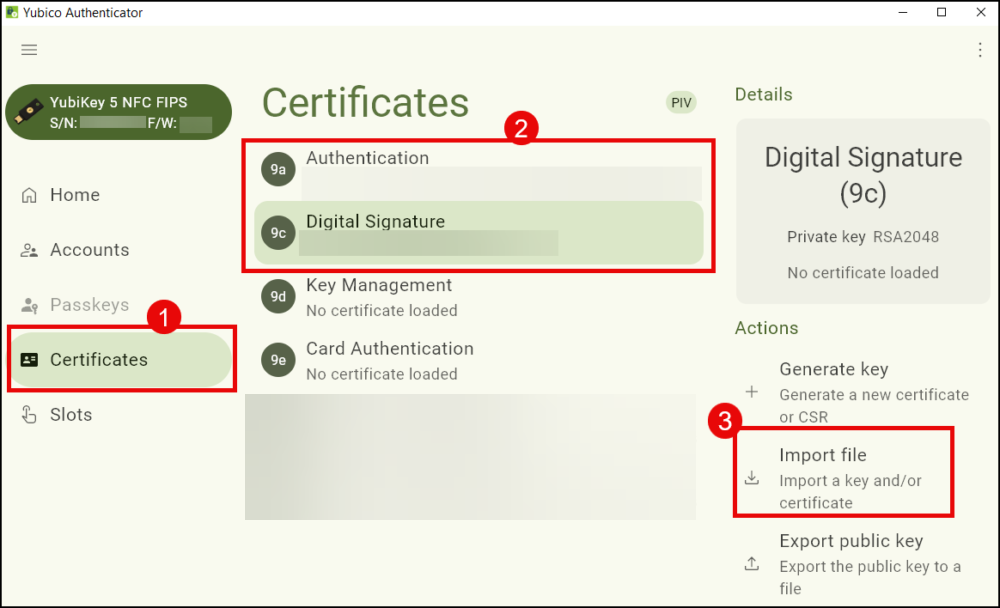Open the Accounts section
This screenshot has height=608, width=1000.
(89, 250)
